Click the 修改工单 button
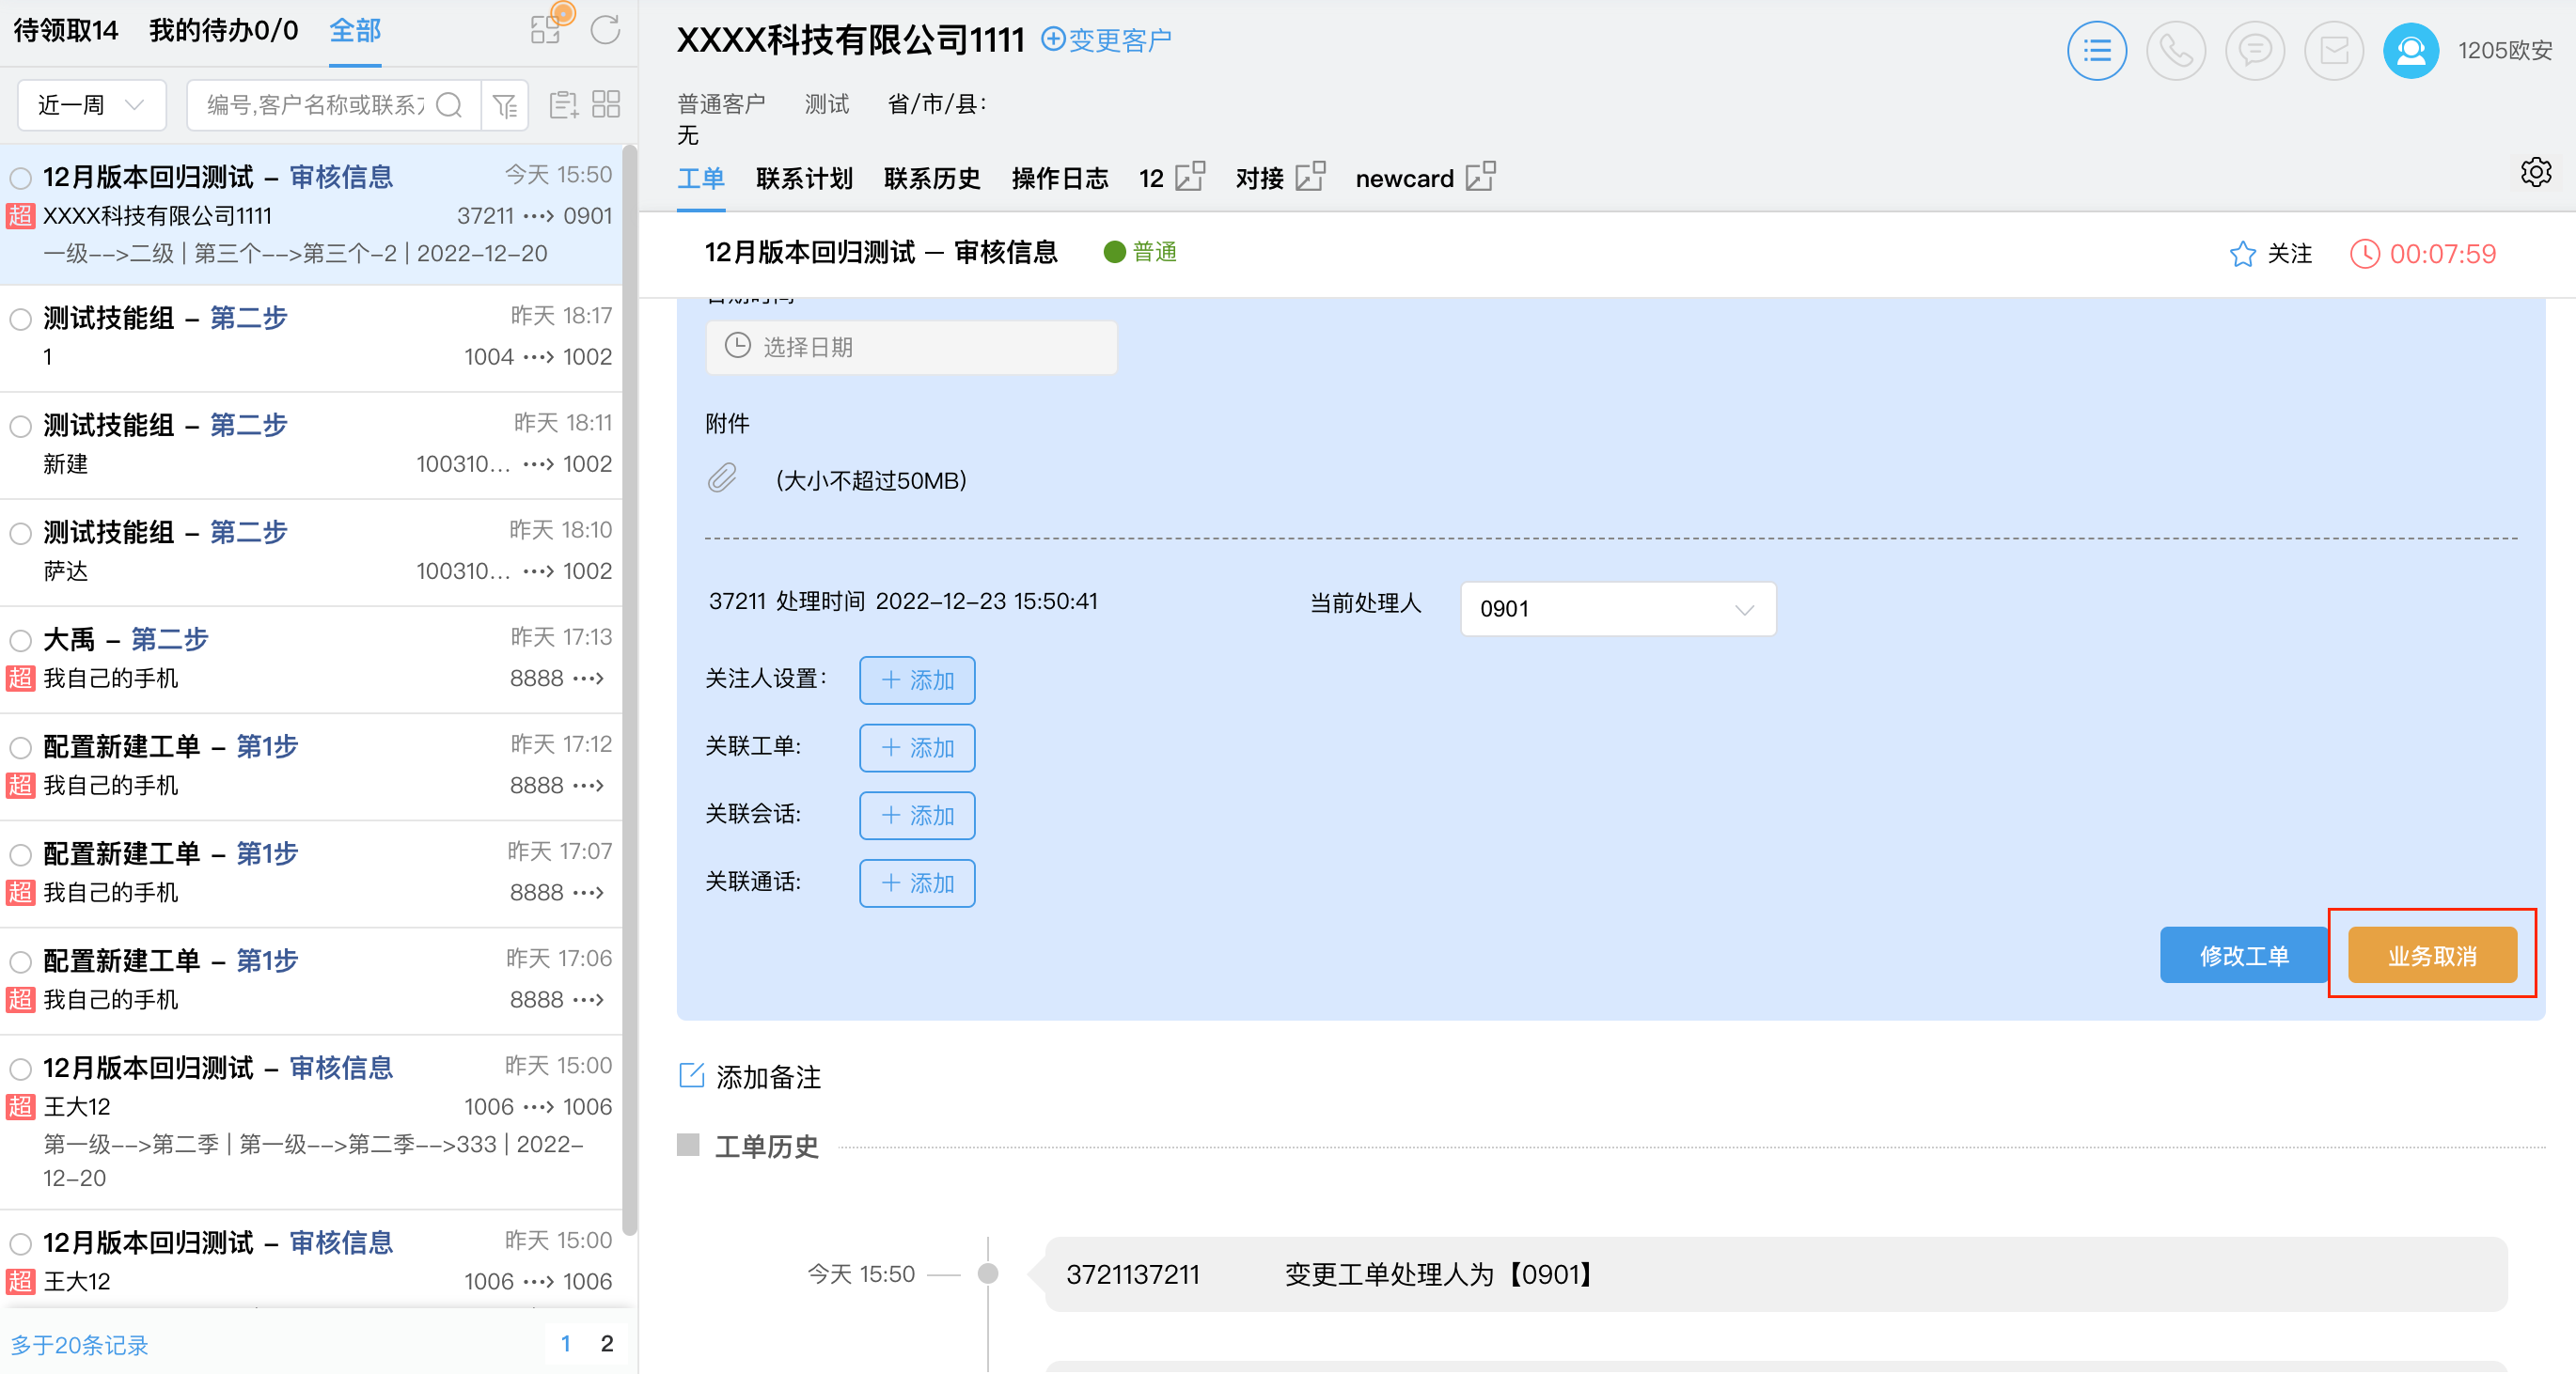This screenshot has height=1374, width=2576. point(2243,956)
